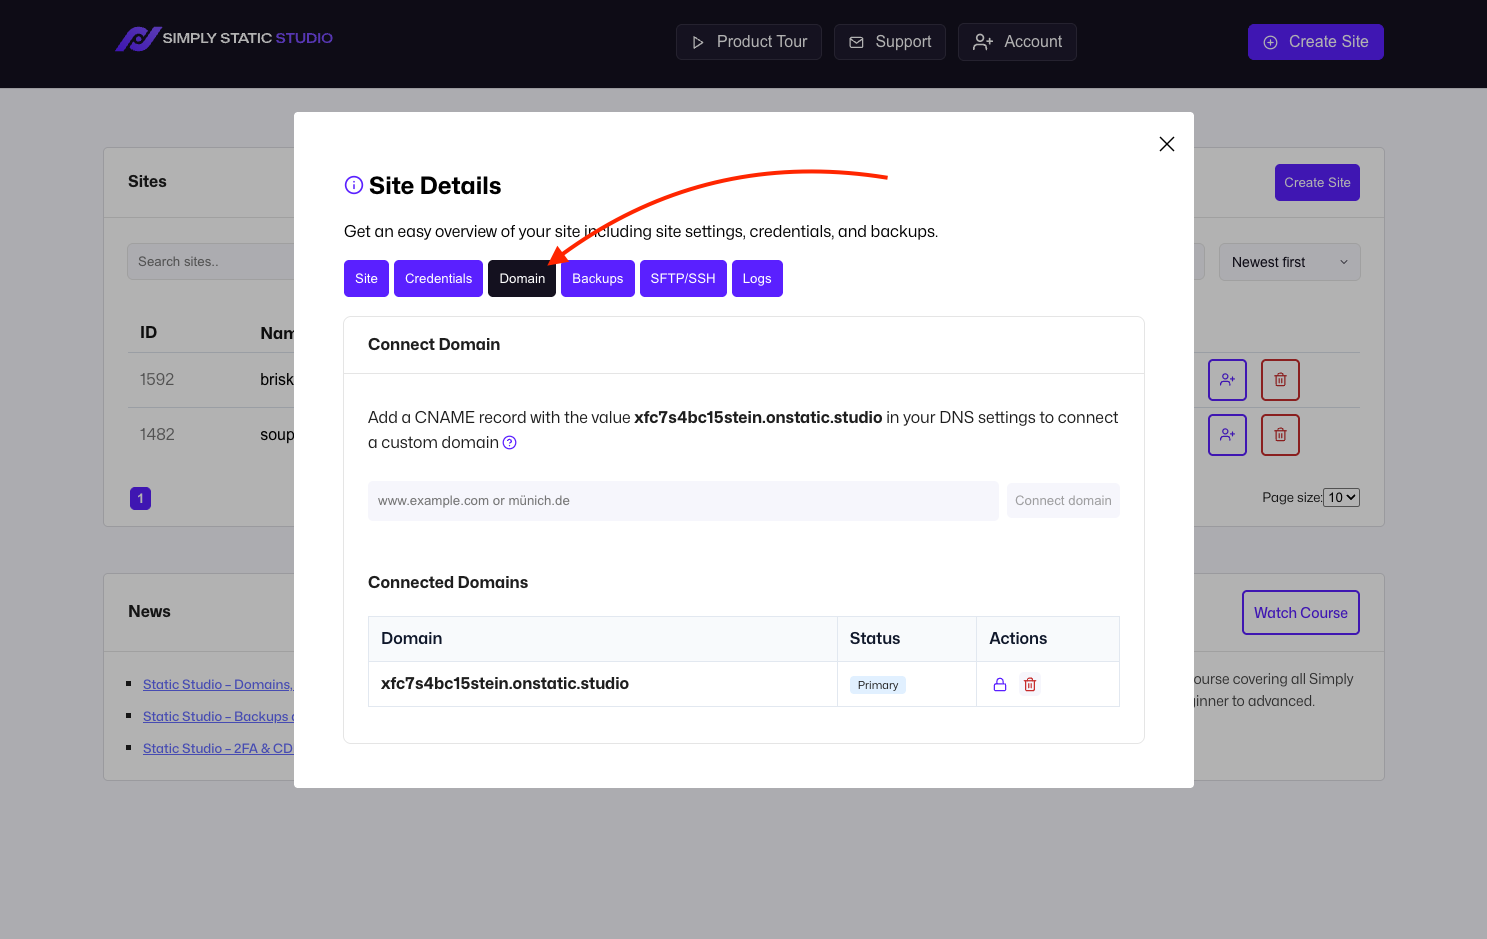Focus the custom domain input field
Viewport: 1487px width, 939px height.
click(683, 501)
